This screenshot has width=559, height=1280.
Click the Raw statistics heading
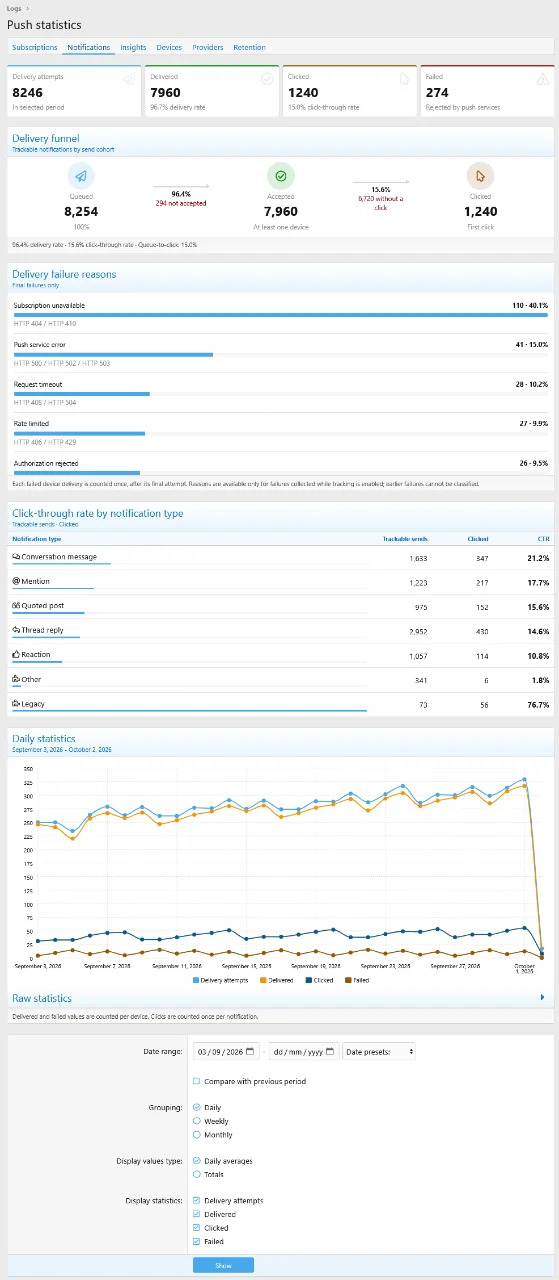coord(42,998)
